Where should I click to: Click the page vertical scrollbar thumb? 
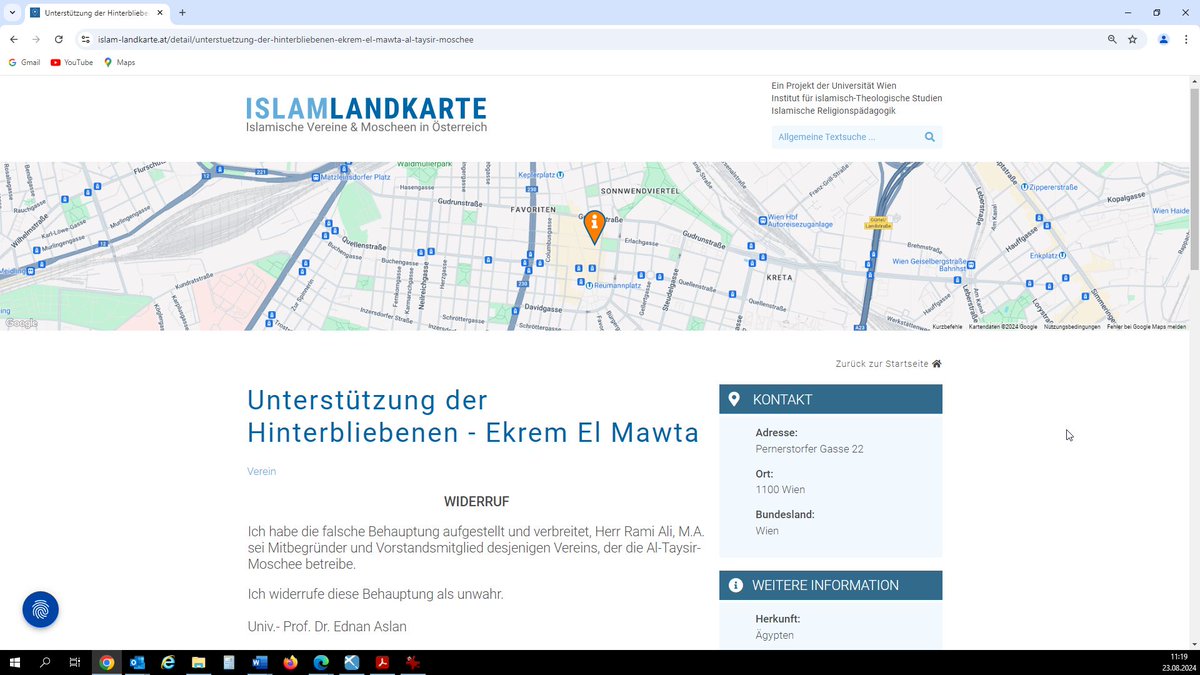point(1194,178)
